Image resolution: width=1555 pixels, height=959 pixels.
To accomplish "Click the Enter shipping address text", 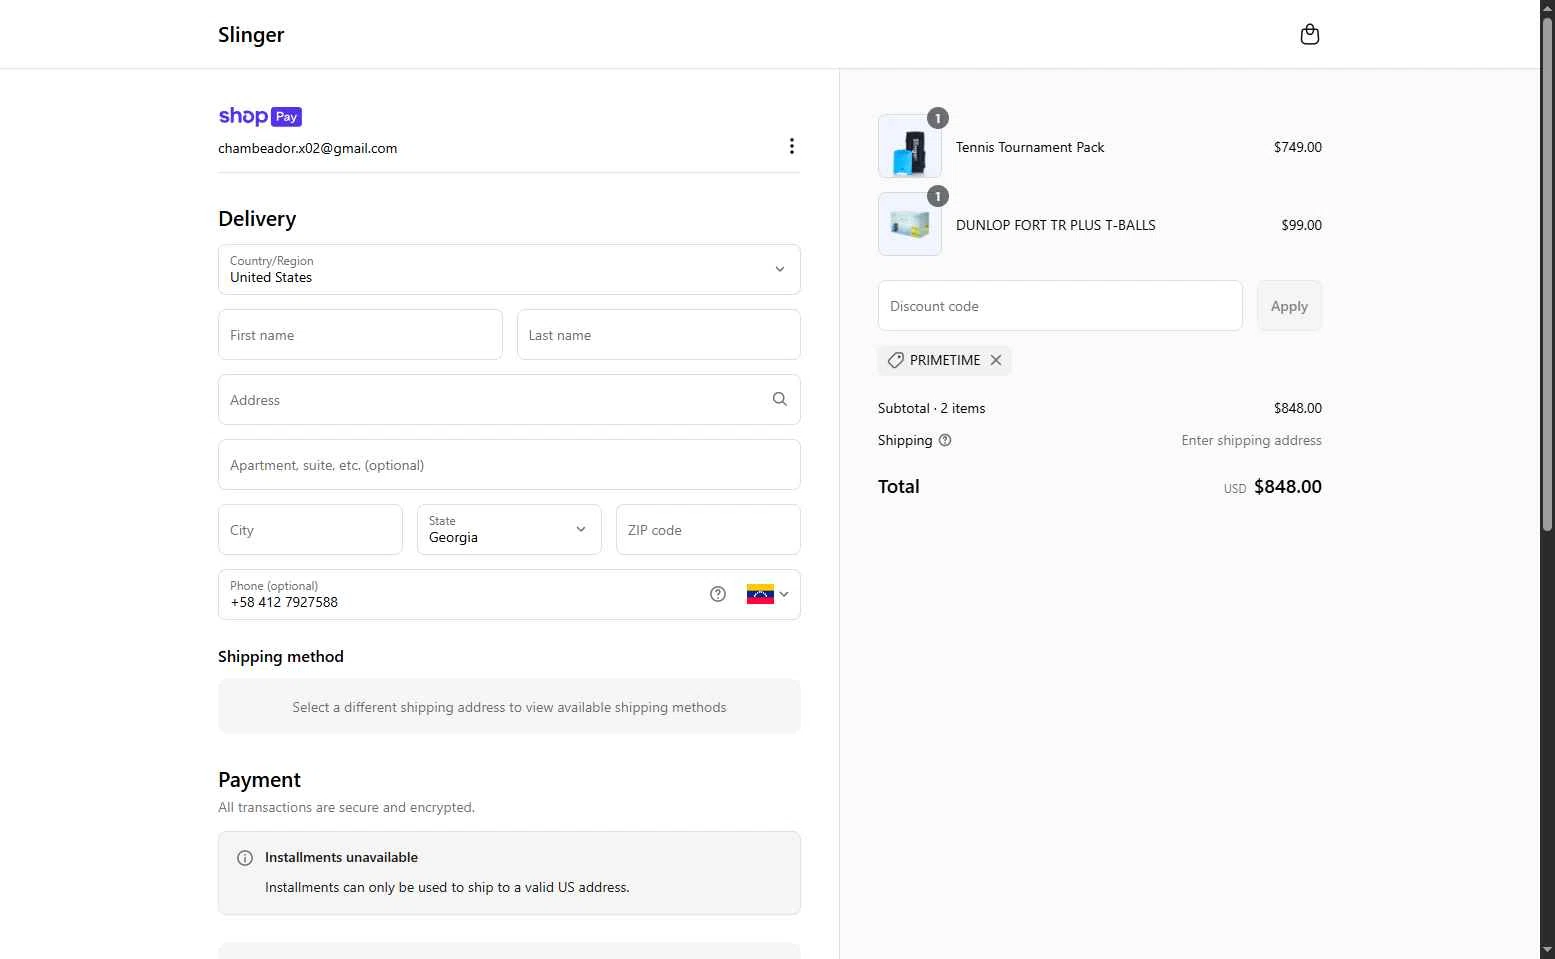I will [x=1251, y=440].
